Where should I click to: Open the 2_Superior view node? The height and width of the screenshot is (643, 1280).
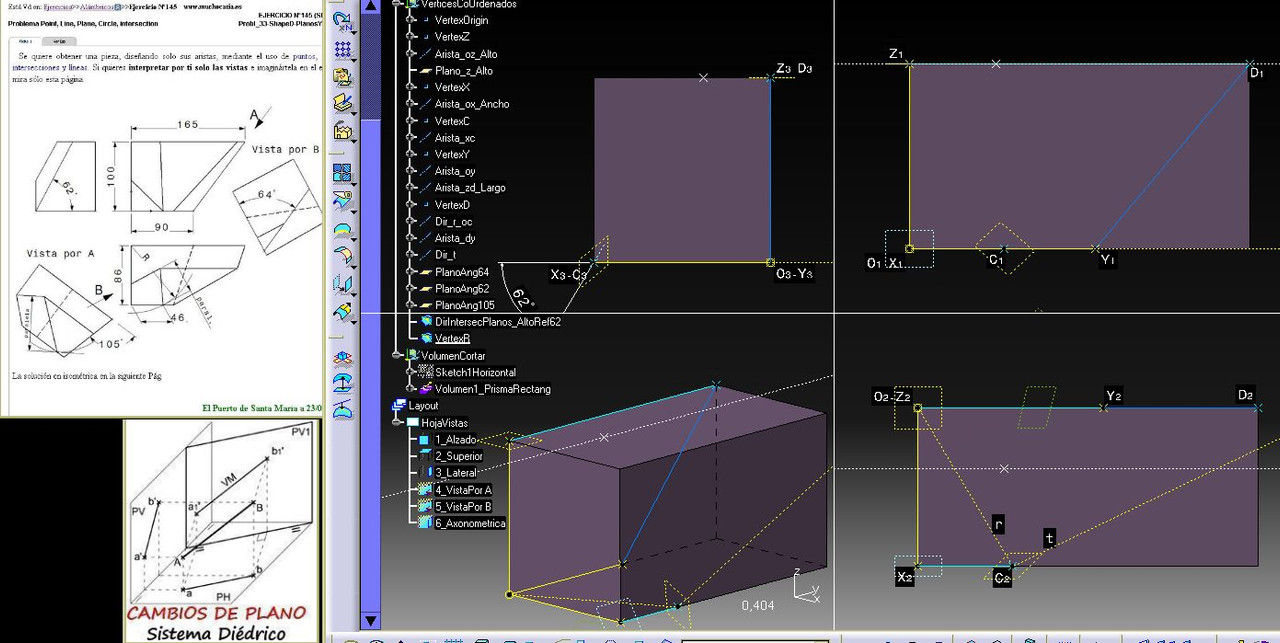click(459, 456)
